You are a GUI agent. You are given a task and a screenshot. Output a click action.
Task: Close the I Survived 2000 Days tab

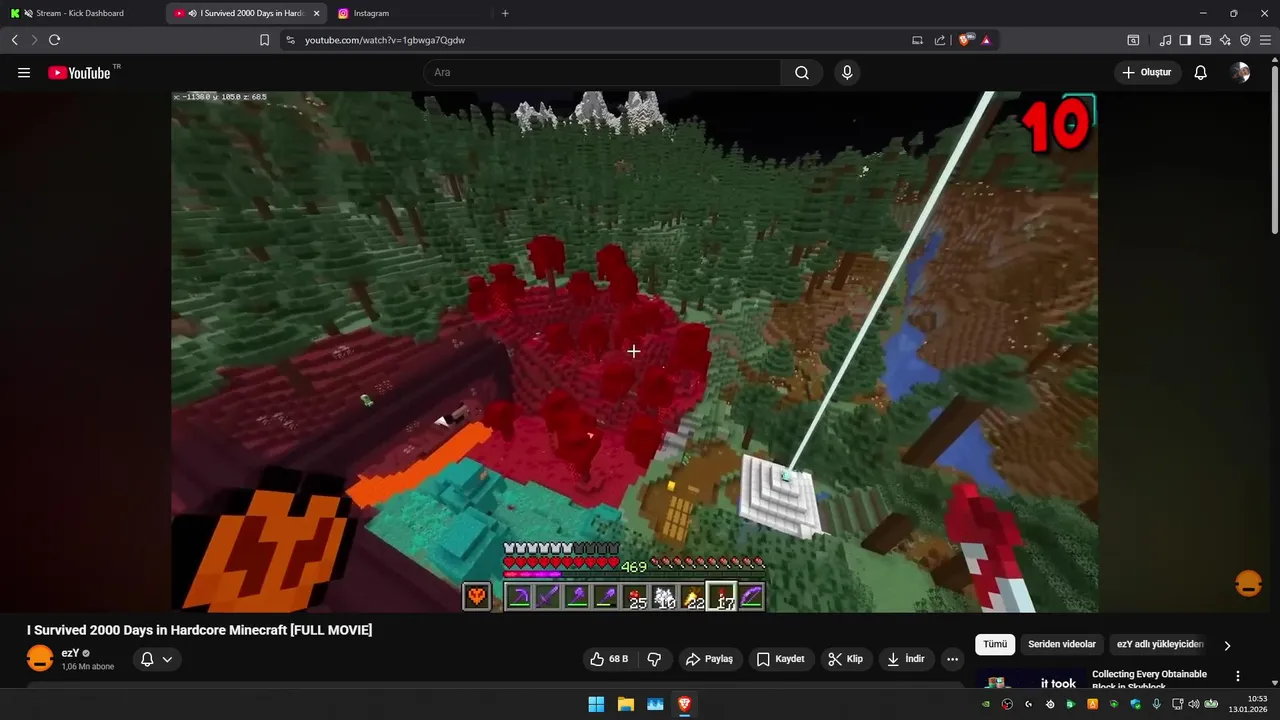tap(316, 13)
